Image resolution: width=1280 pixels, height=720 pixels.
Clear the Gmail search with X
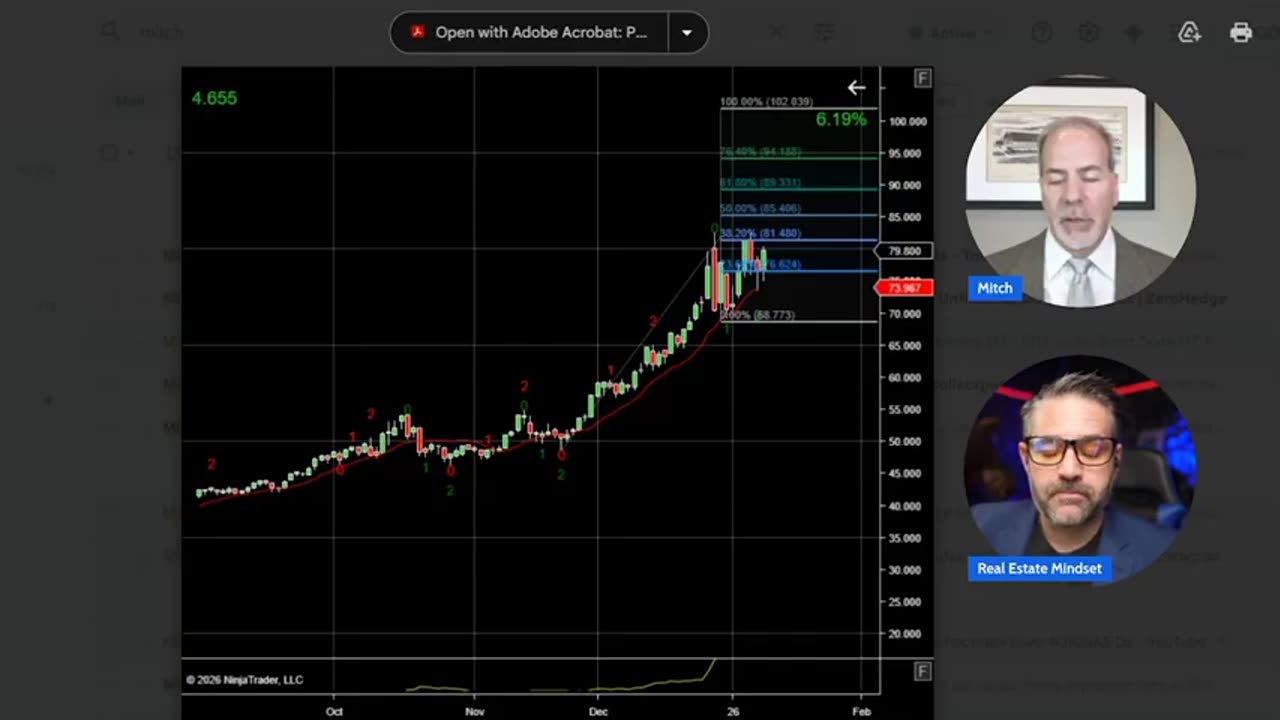777,32
